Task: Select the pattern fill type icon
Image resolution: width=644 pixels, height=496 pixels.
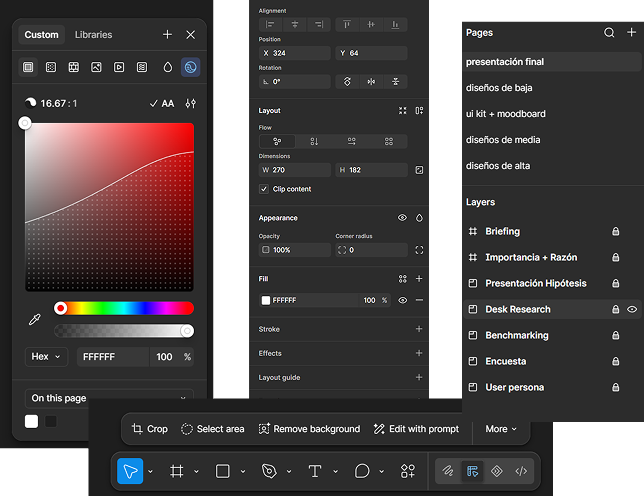Action: click(x=74, y=67)
